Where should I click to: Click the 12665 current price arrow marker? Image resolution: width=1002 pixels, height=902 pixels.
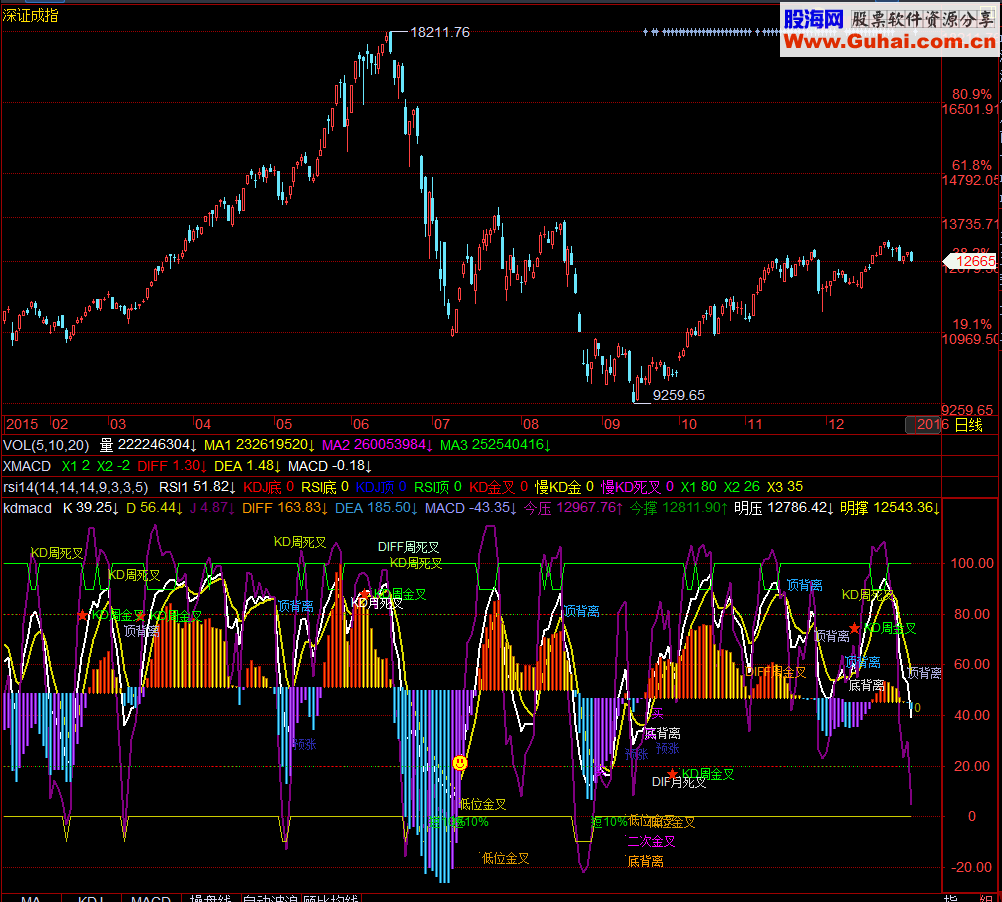tap(969, 261)
